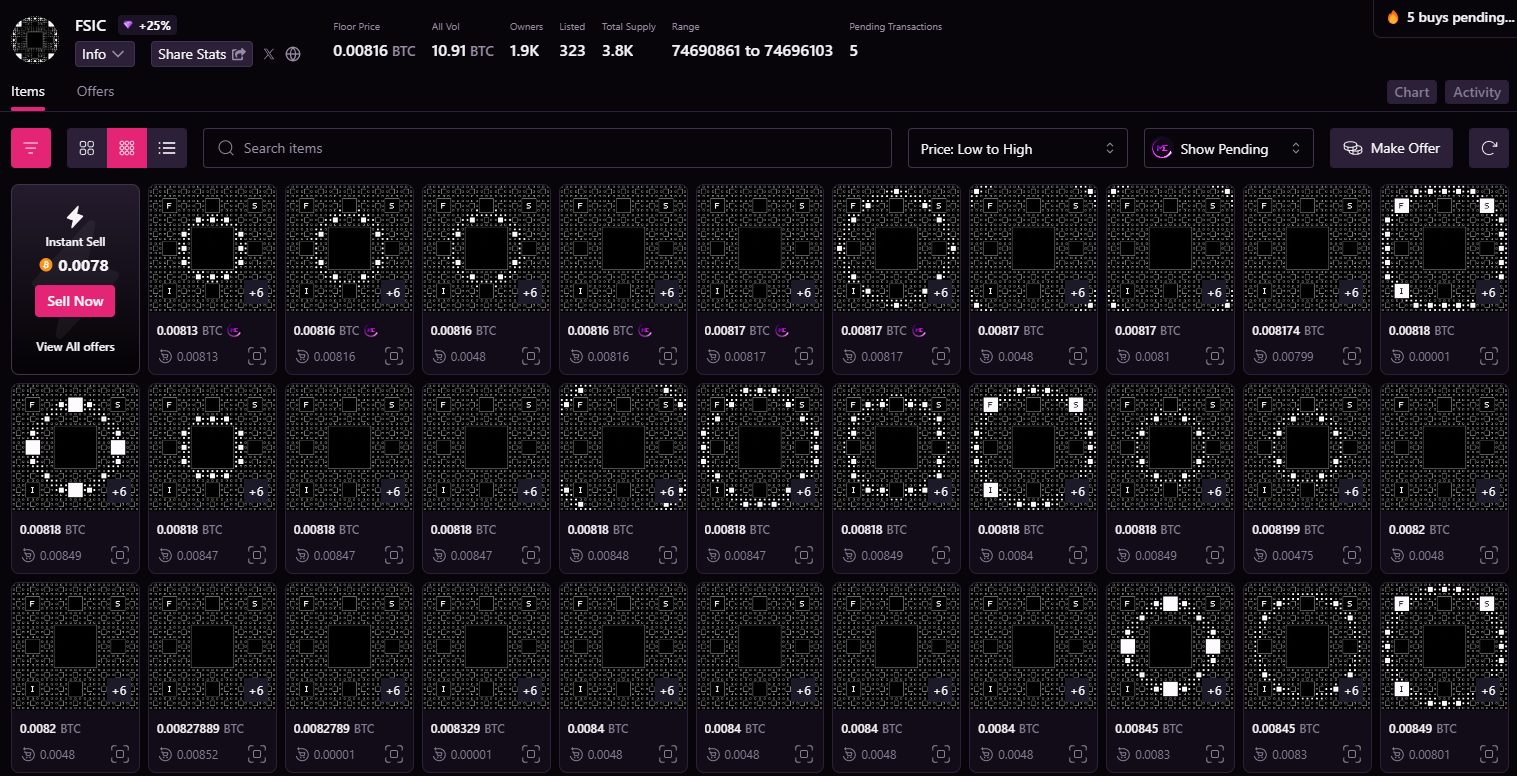Switch to small grid view
1517x776 pixels.
(127, 148)
